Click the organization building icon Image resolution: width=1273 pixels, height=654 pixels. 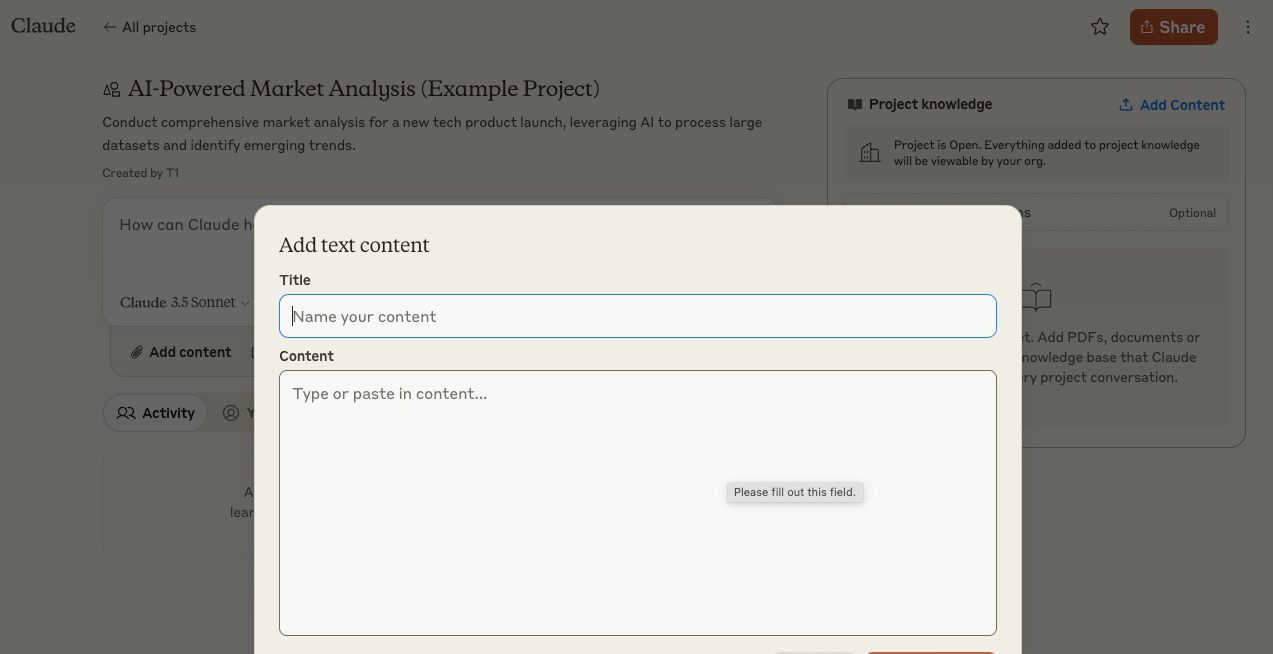(x=870, y=152)
